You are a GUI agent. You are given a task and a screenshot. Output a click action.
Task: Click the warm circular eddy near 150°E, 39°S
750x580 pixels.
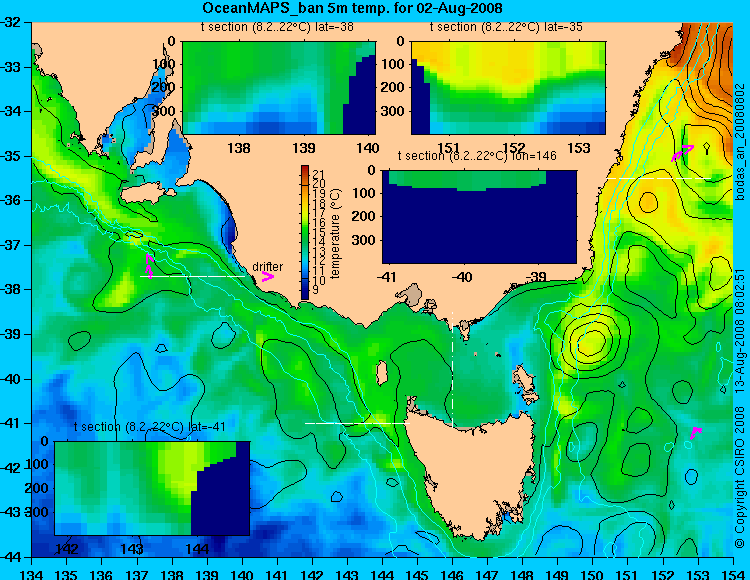[x=593, y=340]
